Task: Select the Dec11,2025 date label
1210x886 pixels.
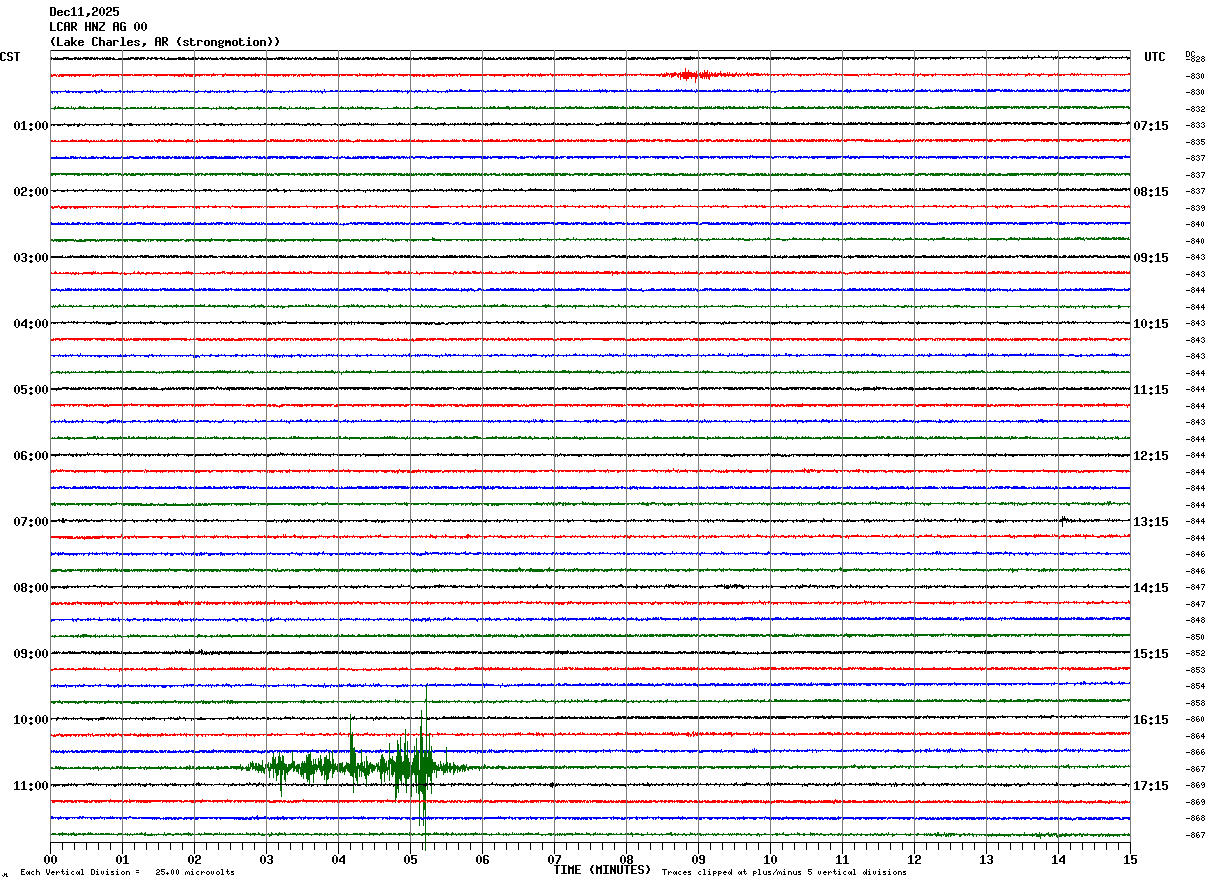Action: pos(84,12)
